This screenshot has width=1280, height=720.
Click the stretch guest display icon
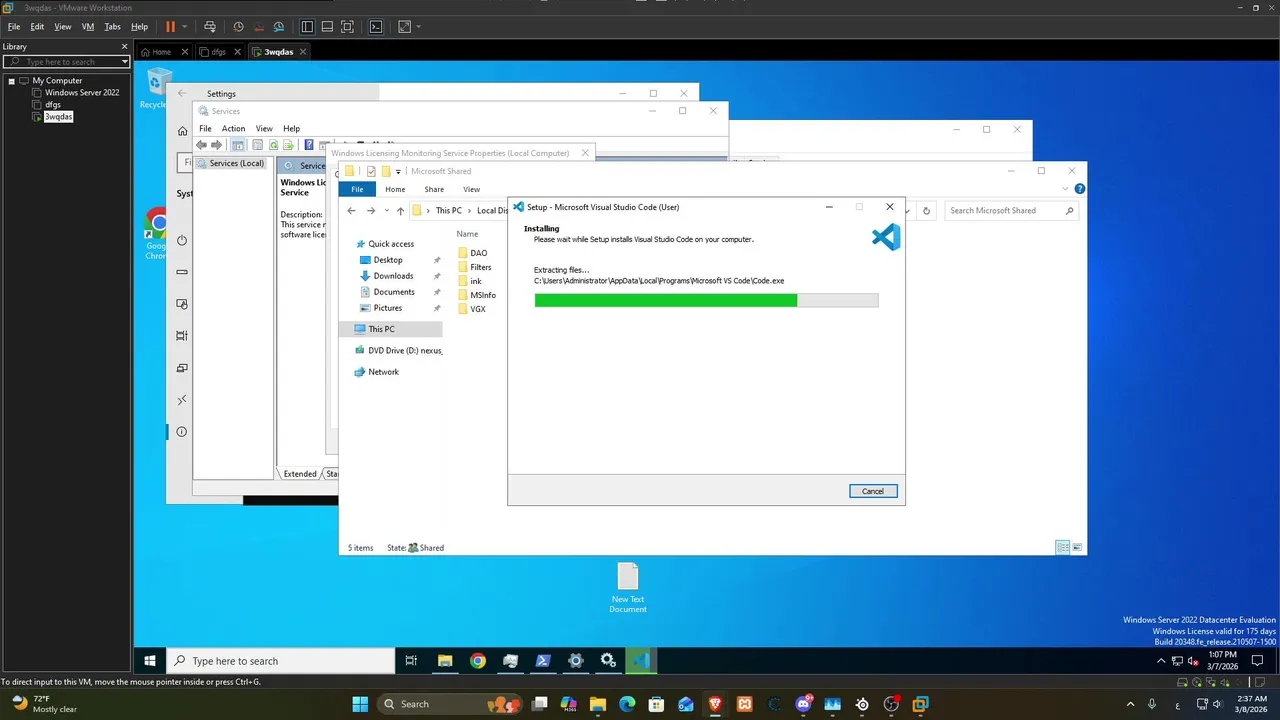(404, 27)
